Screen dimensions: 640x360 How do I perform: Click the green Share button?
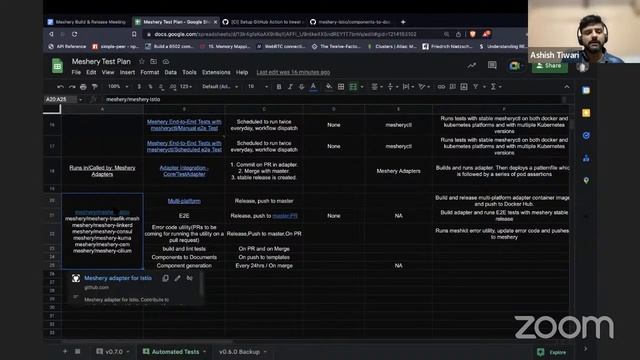point(549,66)
